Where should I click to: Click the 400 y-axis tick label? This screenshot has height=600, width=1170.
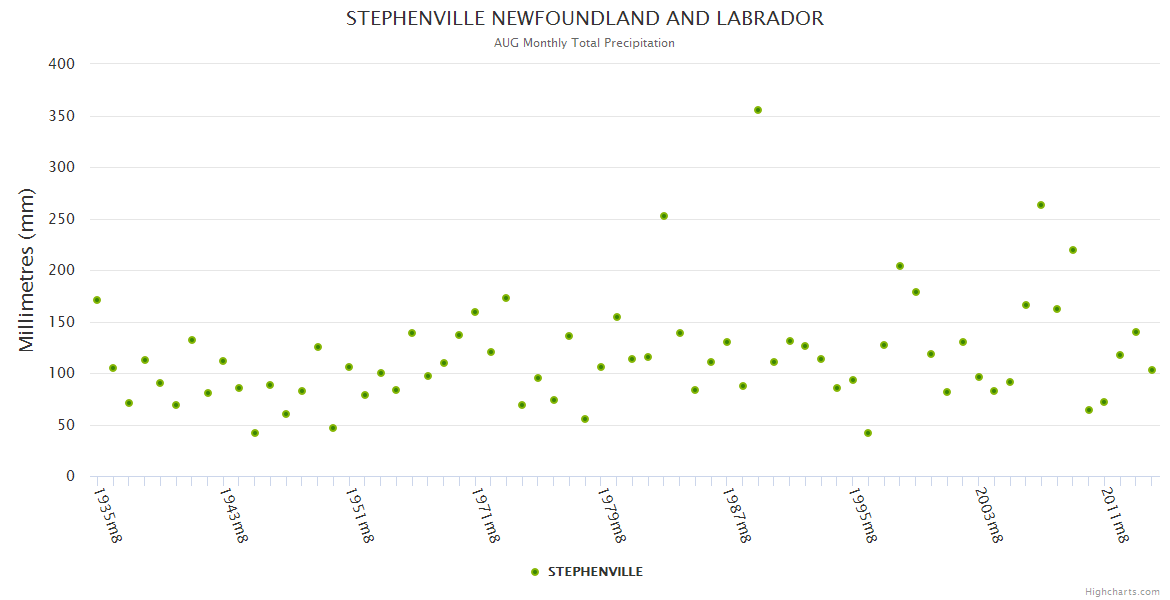point(62,64)
